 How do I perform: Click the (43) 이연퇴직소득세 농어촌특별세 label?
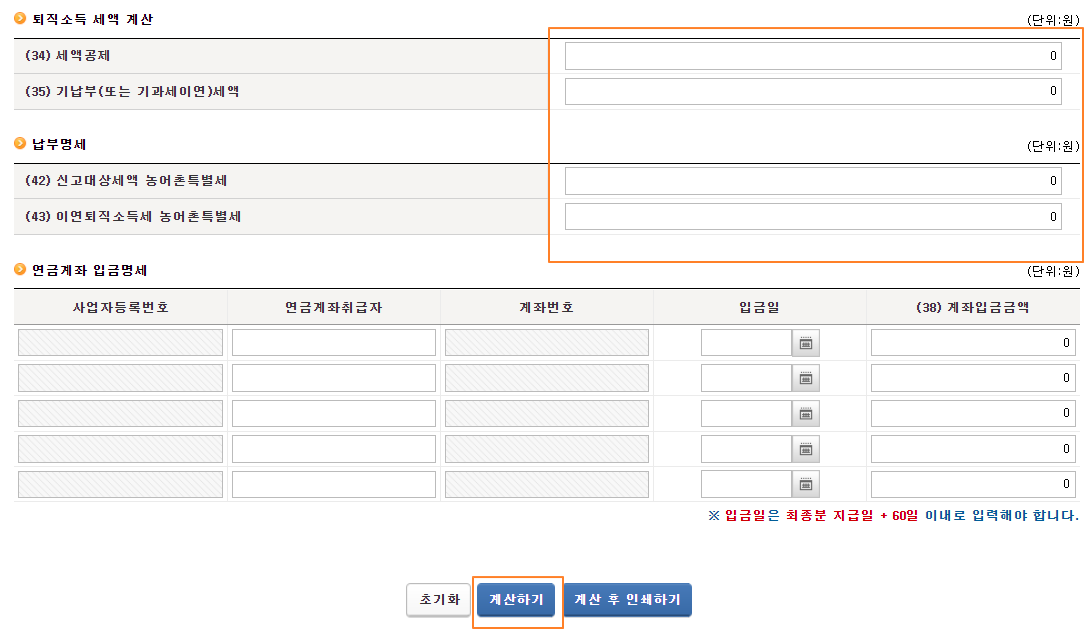(133, 217)
